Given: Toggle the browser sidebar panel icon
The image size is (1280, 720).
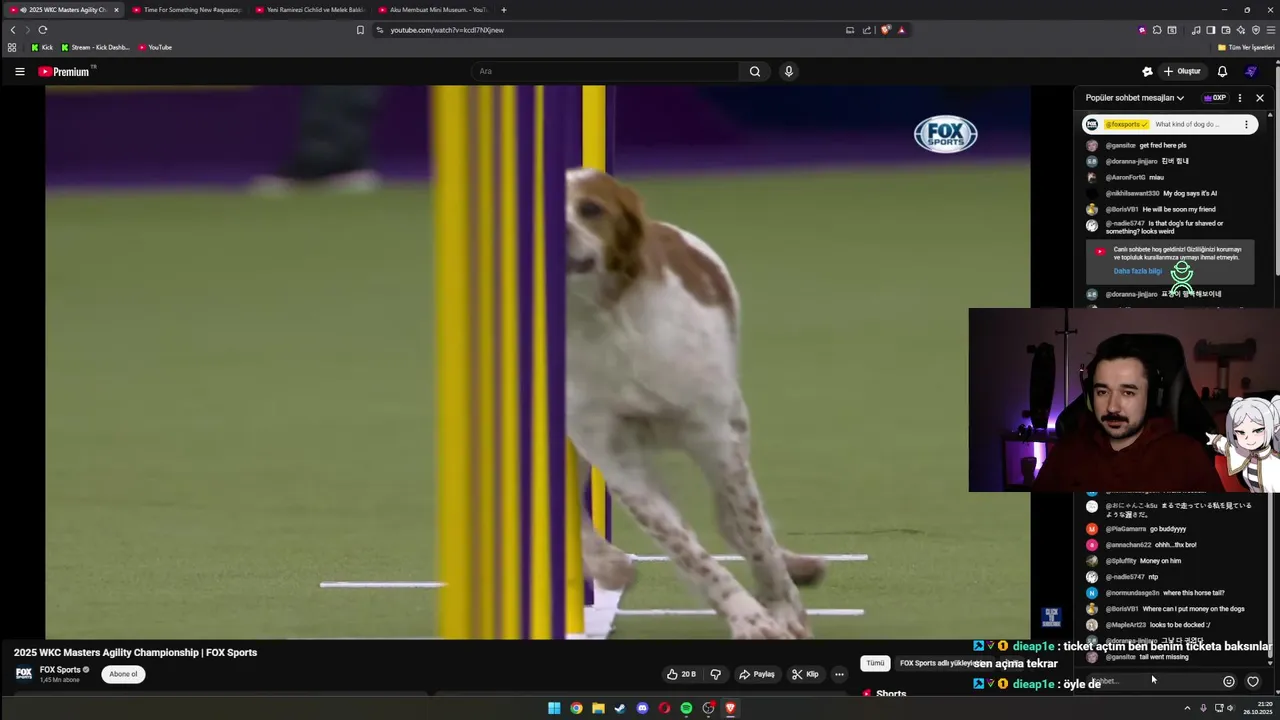Looking at the screenshot, I should click(1211, 30).
